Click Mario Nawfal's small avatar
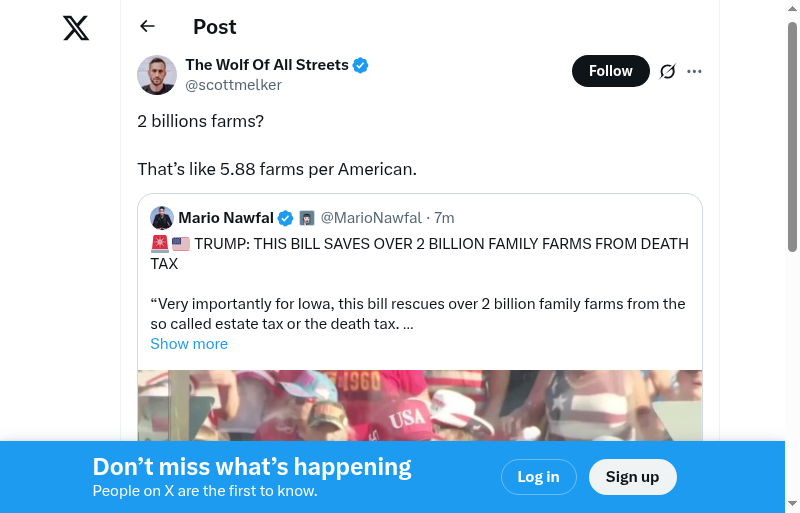This screenshot has height=513, width=800. [x=162, y=218]
